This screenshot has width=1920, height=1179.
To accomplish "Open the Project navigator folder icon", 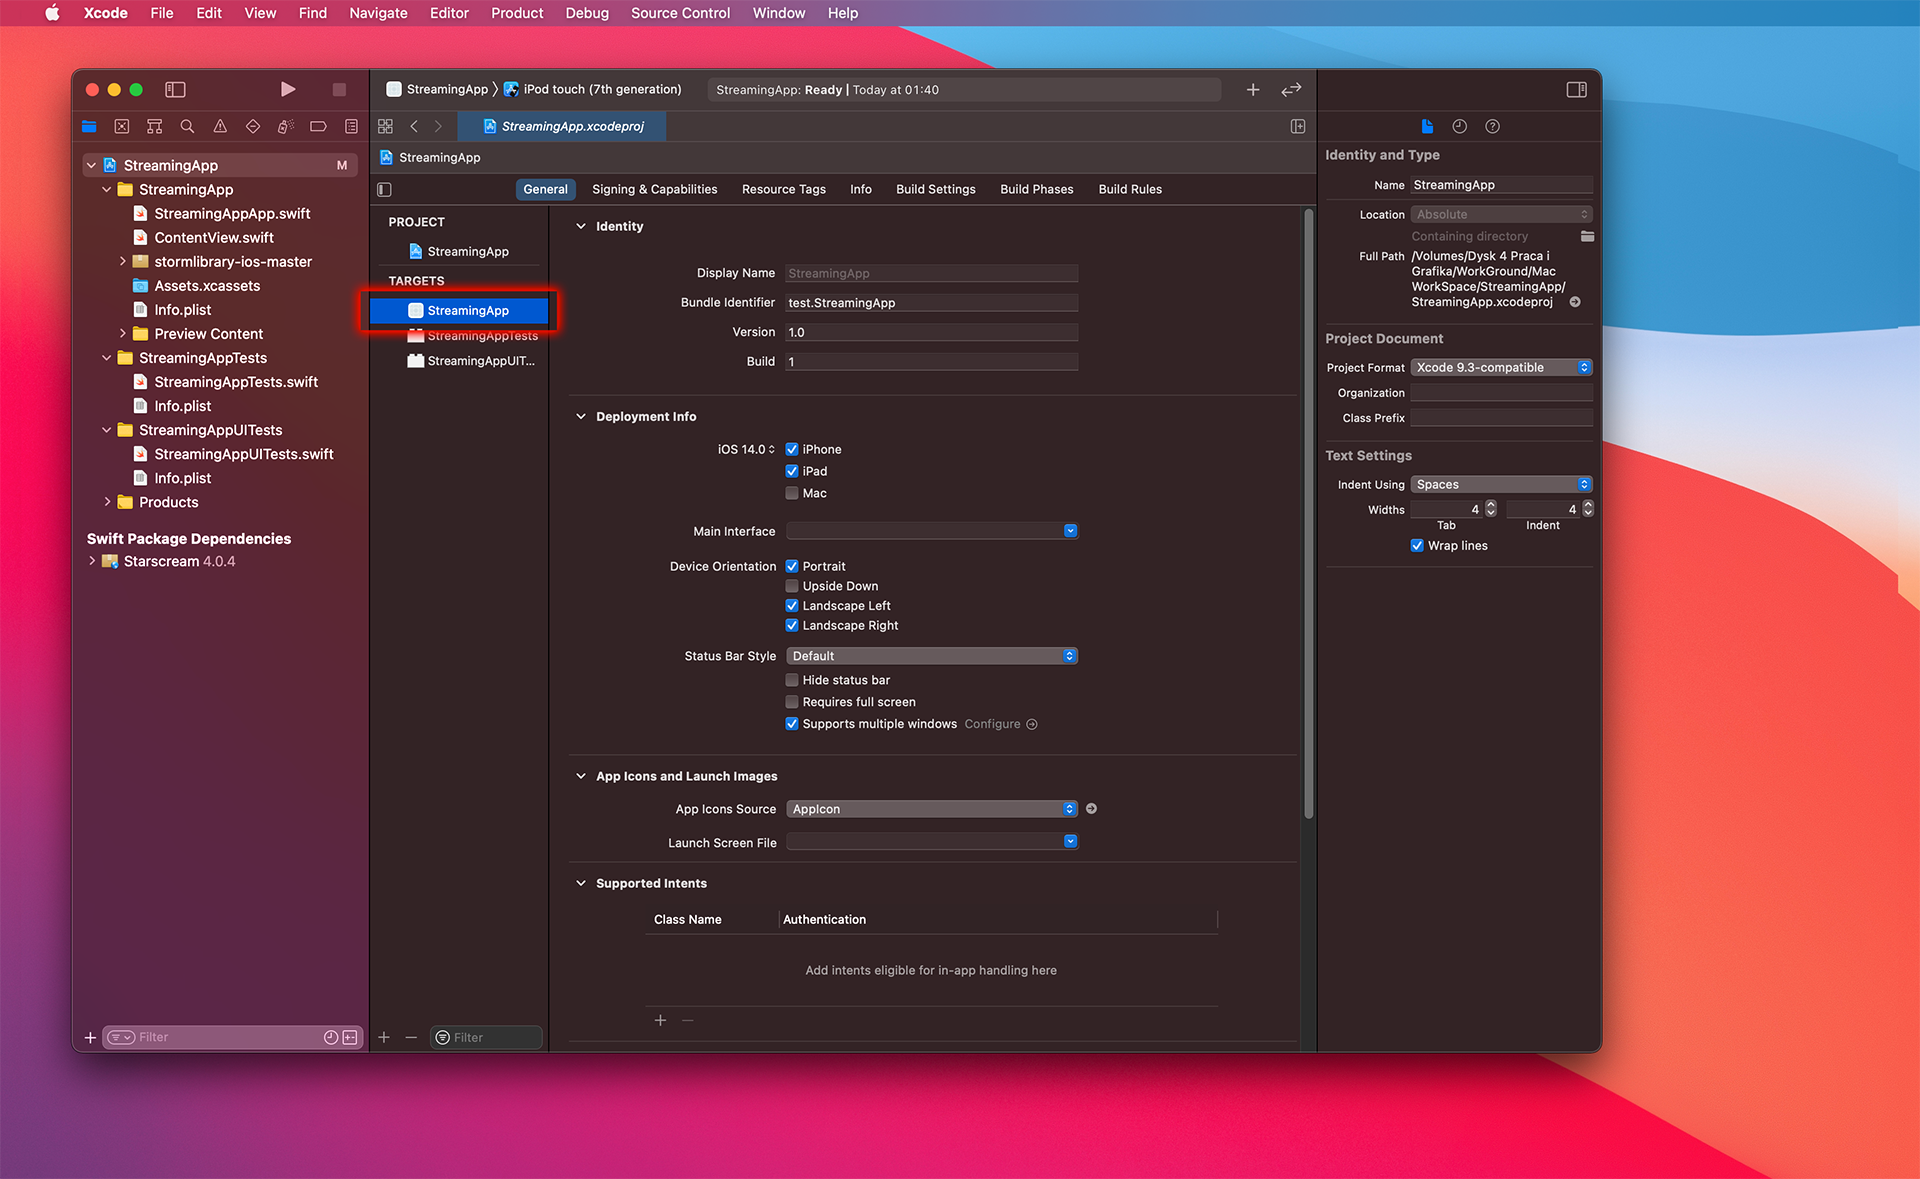I will coord(89,126).
